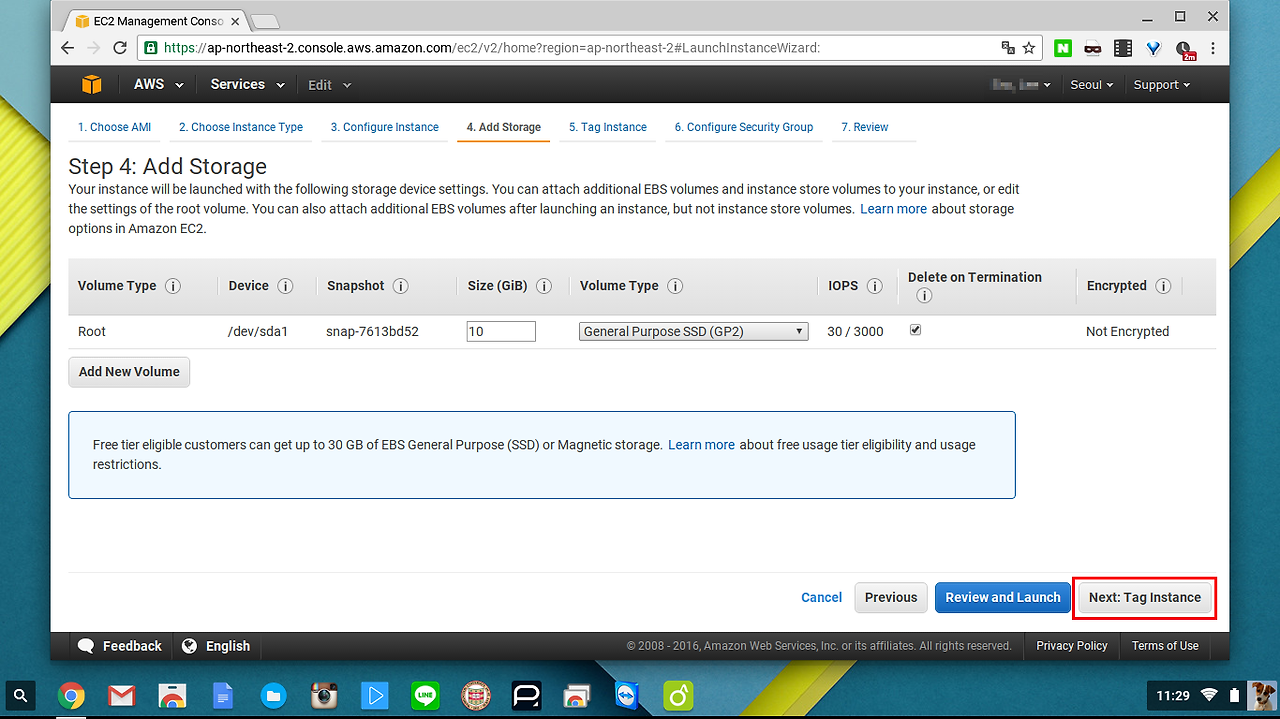Image resolution: width=1280 pixels, height=719 pixels.
Task: Open Google Docs from the shelf
Action: 223,695
